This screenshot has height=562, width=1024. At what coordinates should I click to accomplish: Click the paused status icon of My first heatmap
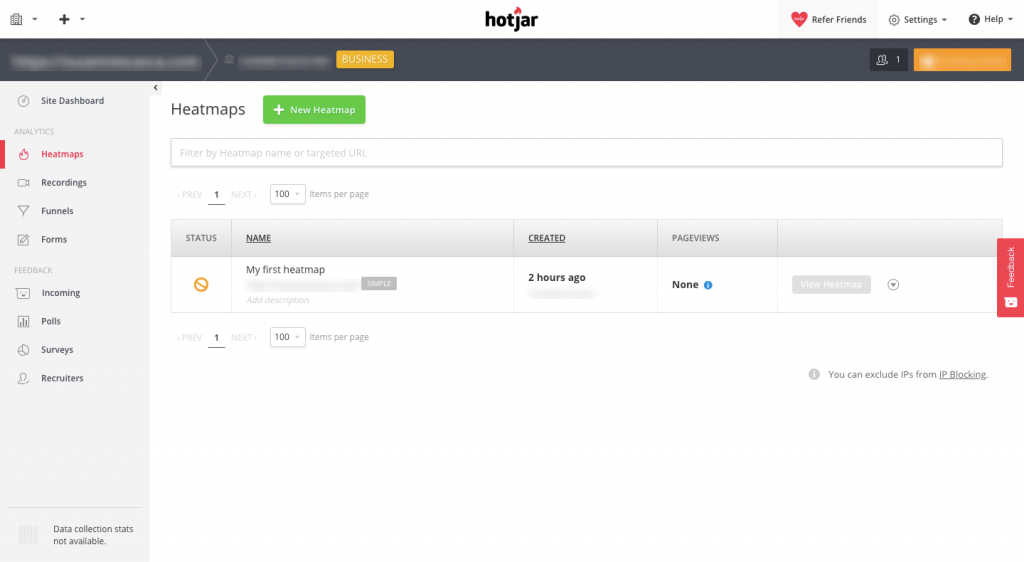[x=201, y=285]
